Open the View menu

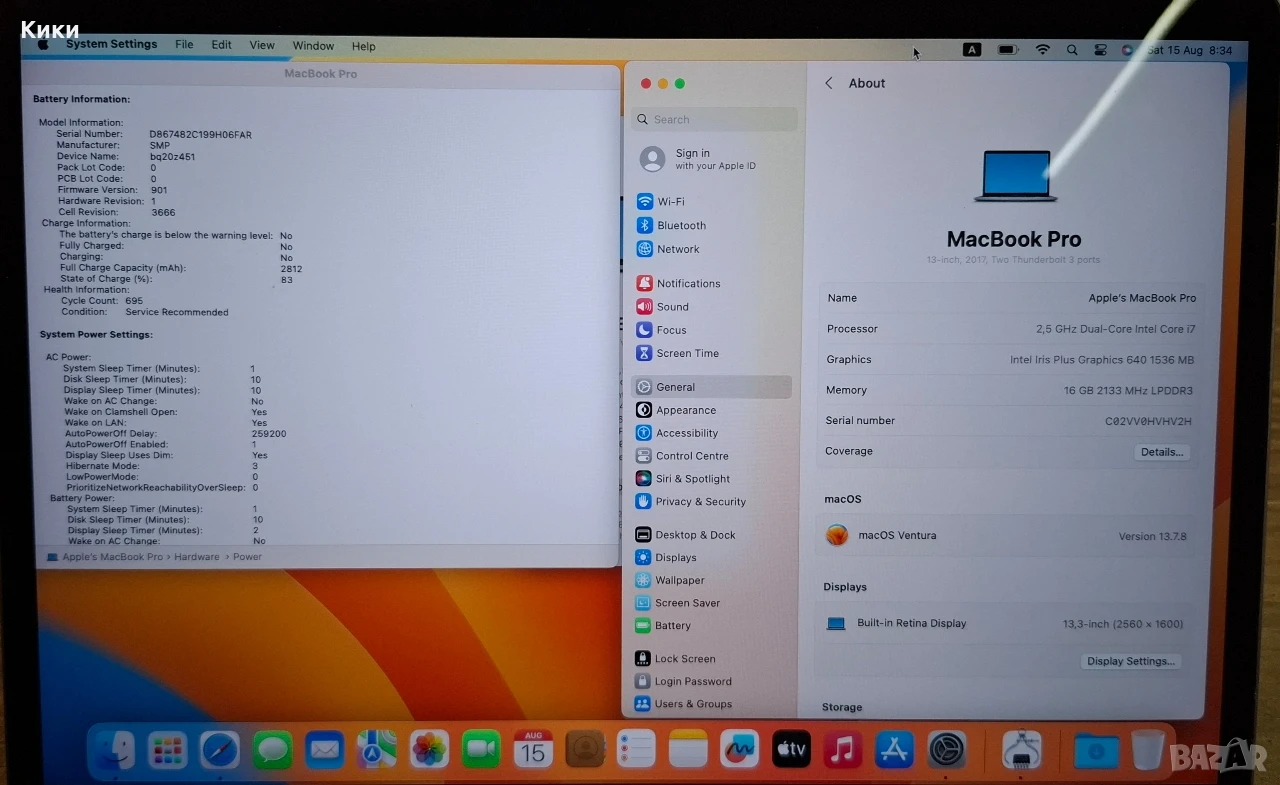coord(262,45)
